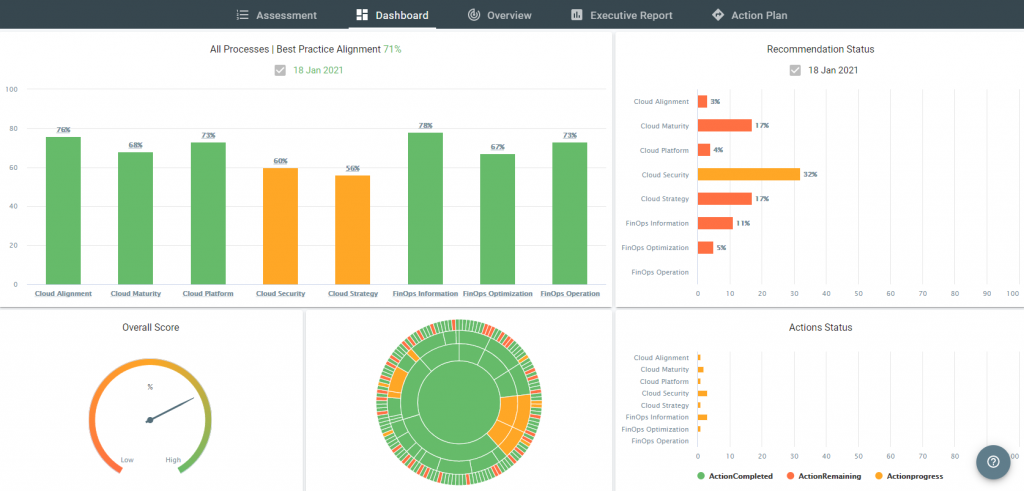
Task: Click the Action Plan diamond icon
Action: click(x=717, y=15)
